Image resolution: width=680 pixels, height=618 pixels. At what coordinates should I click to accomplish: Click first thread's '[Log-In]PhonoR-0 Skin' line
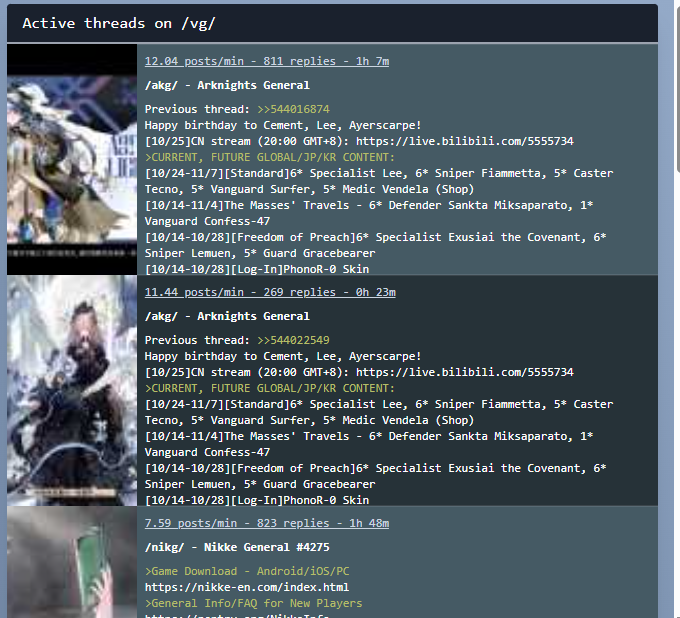257,269
